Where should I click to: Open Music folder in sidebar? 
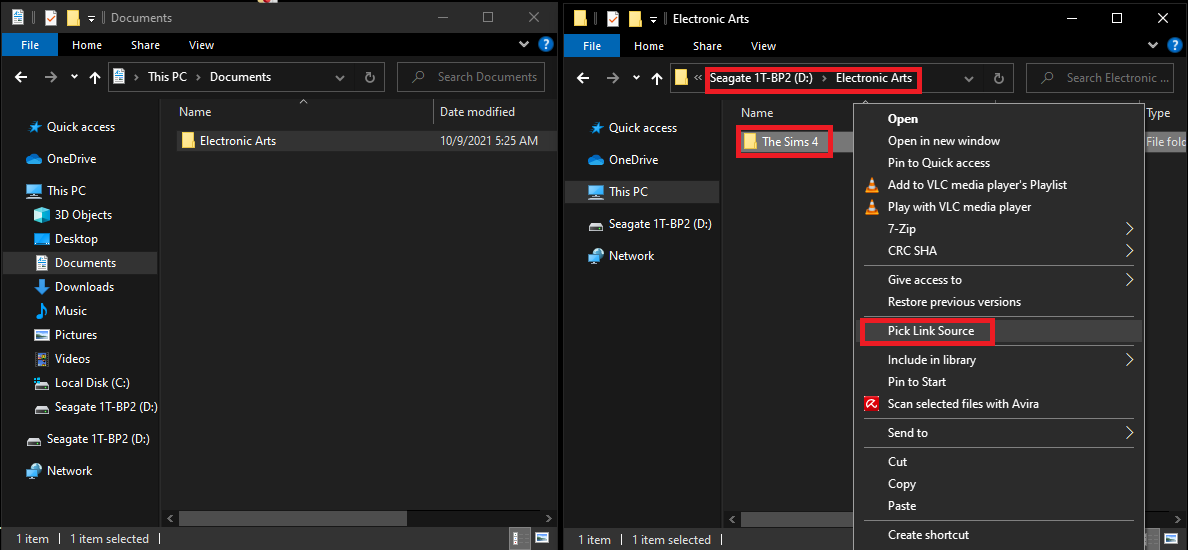61,311
